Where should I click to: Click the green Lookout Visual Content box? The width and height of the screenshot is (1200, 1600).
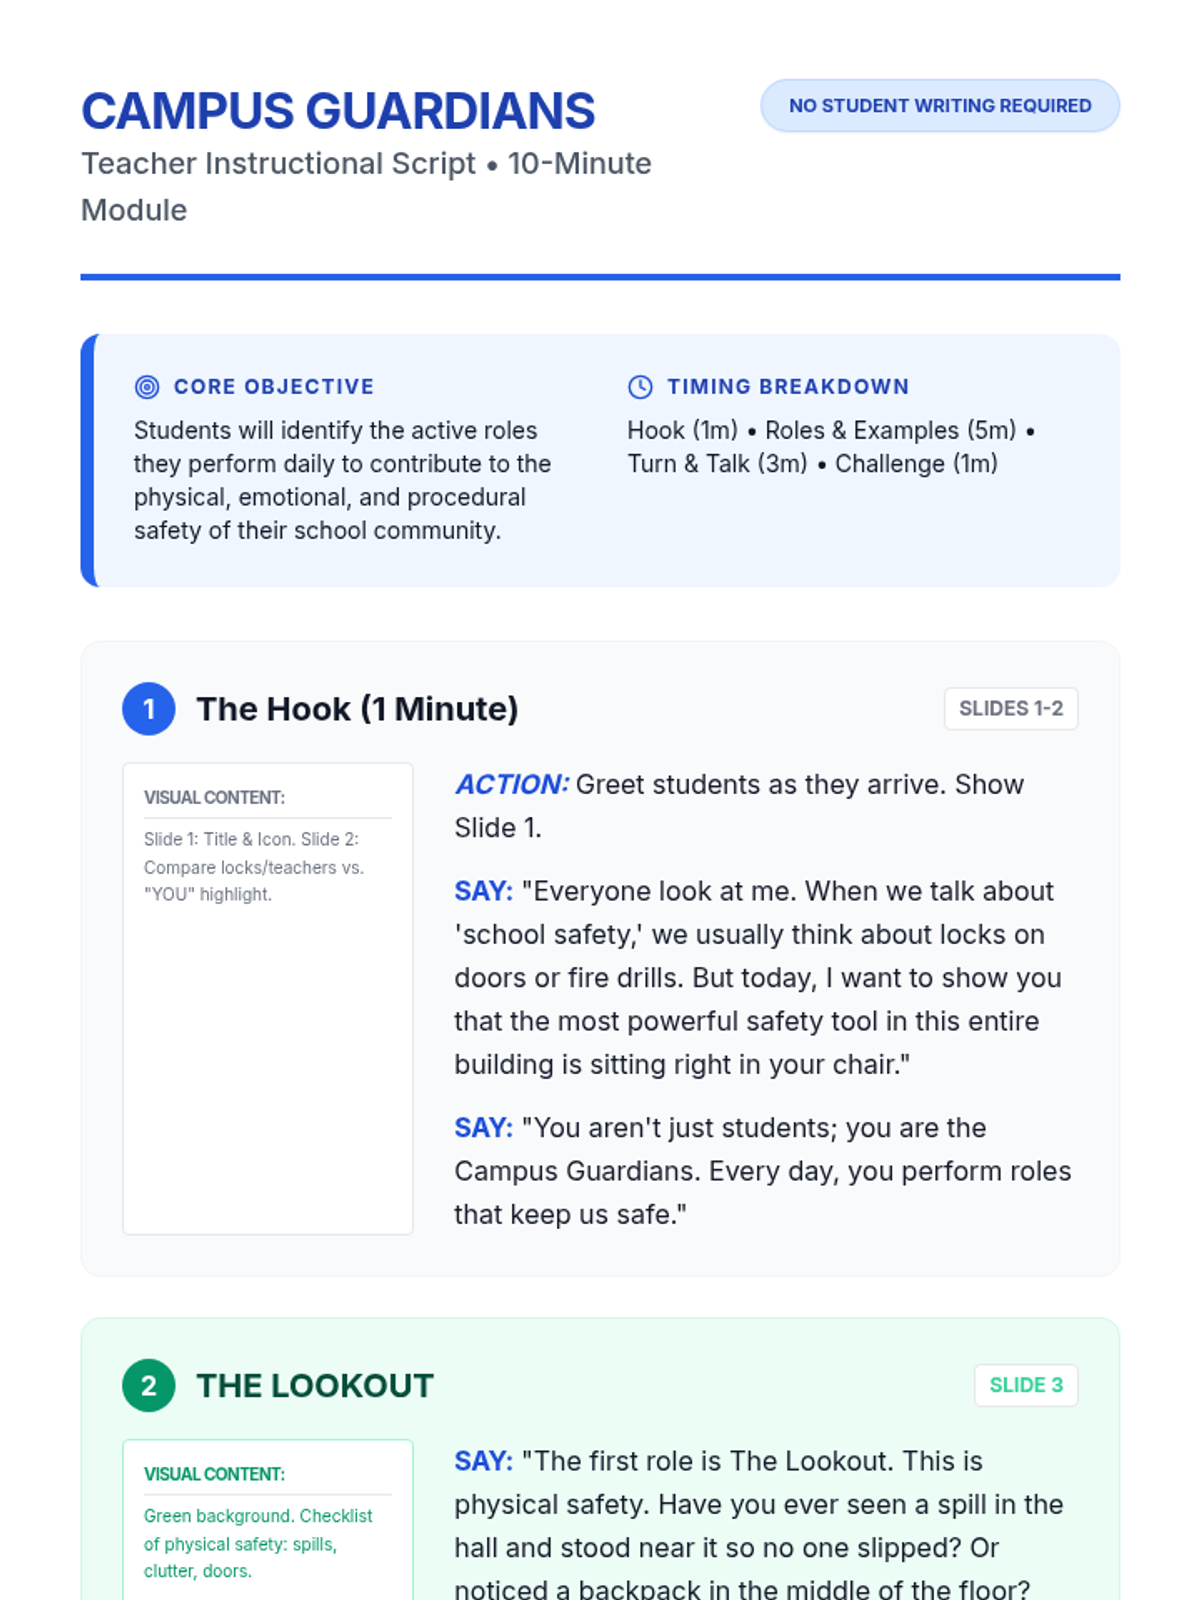tap(267, 1520)
